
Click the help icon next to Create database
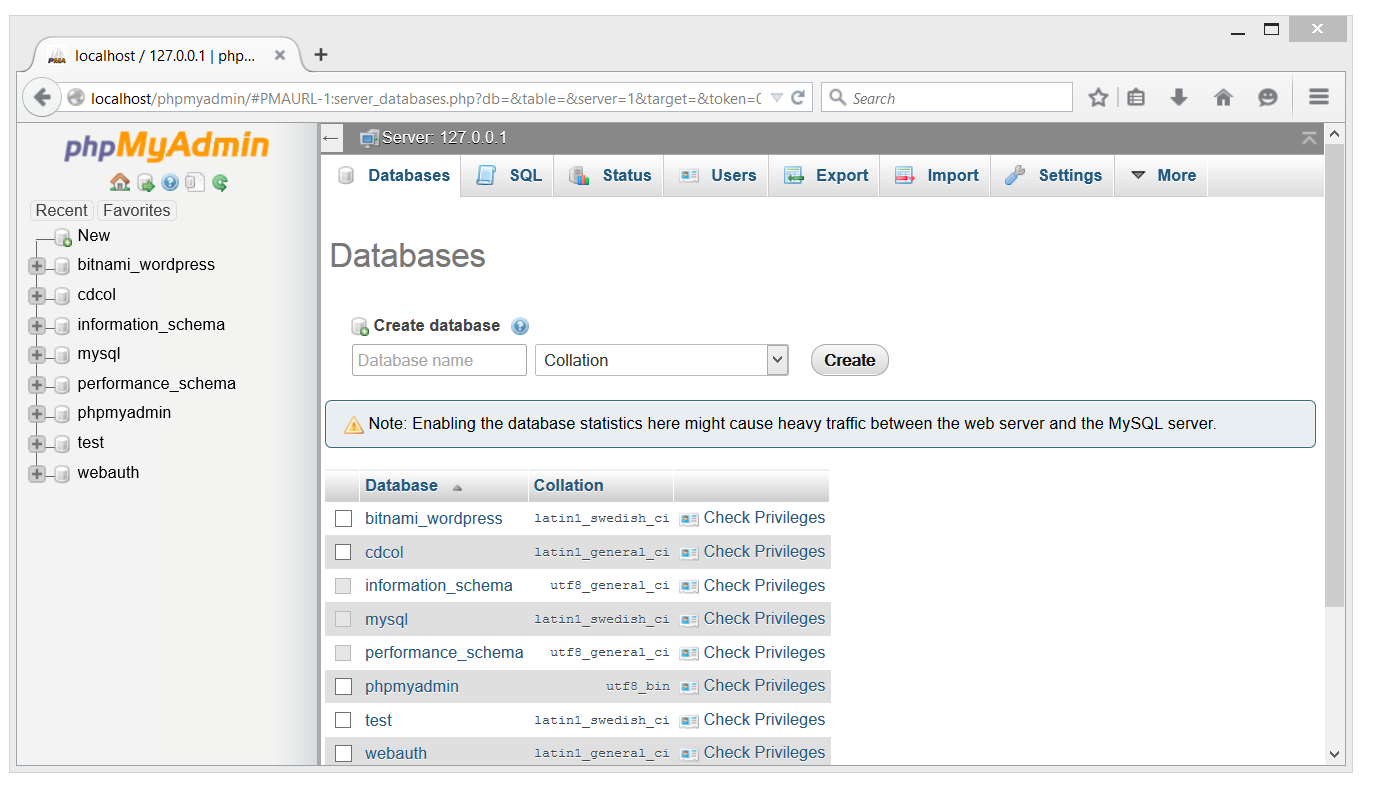(x=520, y=326)
